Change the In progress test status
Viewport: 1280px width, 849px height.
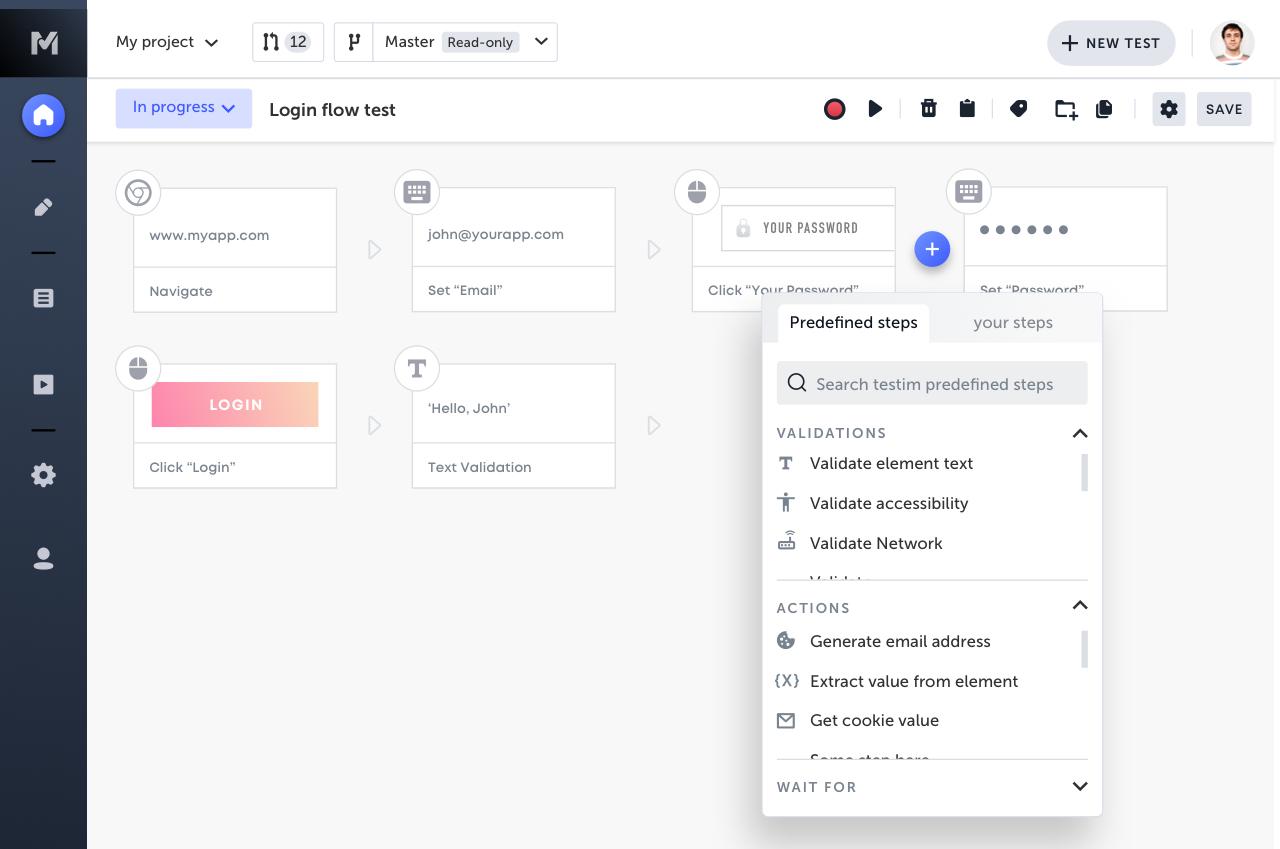183,107
